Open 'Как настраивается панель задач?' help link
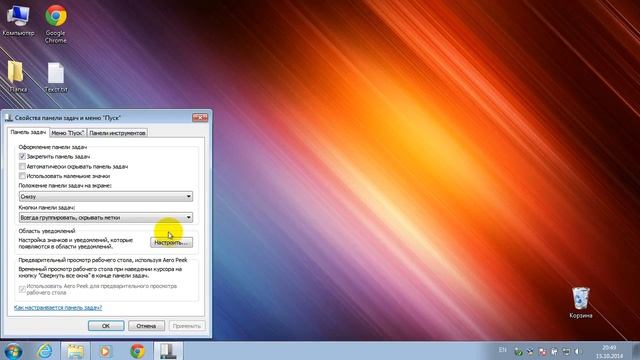The width and height of the screenshot is (640, 360). coord(58,307)
